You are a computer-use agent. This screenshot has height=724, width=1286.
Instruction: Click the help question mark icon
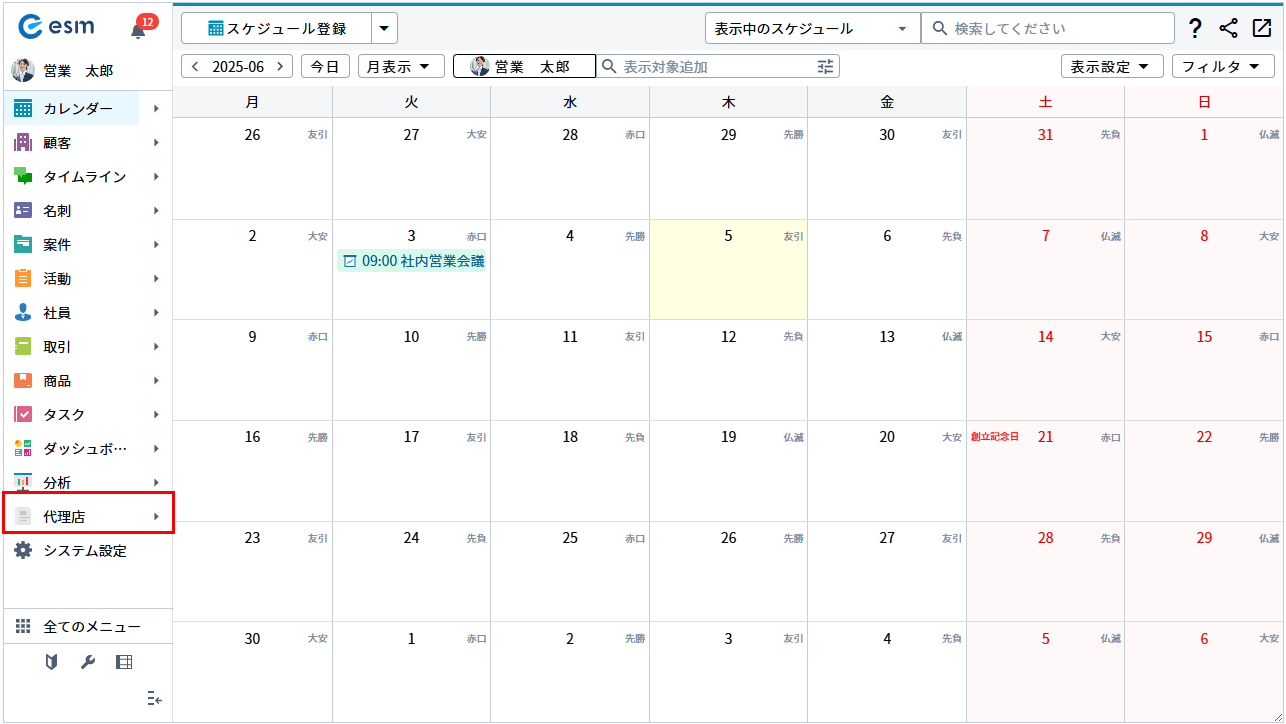(x=1195, y=29)
